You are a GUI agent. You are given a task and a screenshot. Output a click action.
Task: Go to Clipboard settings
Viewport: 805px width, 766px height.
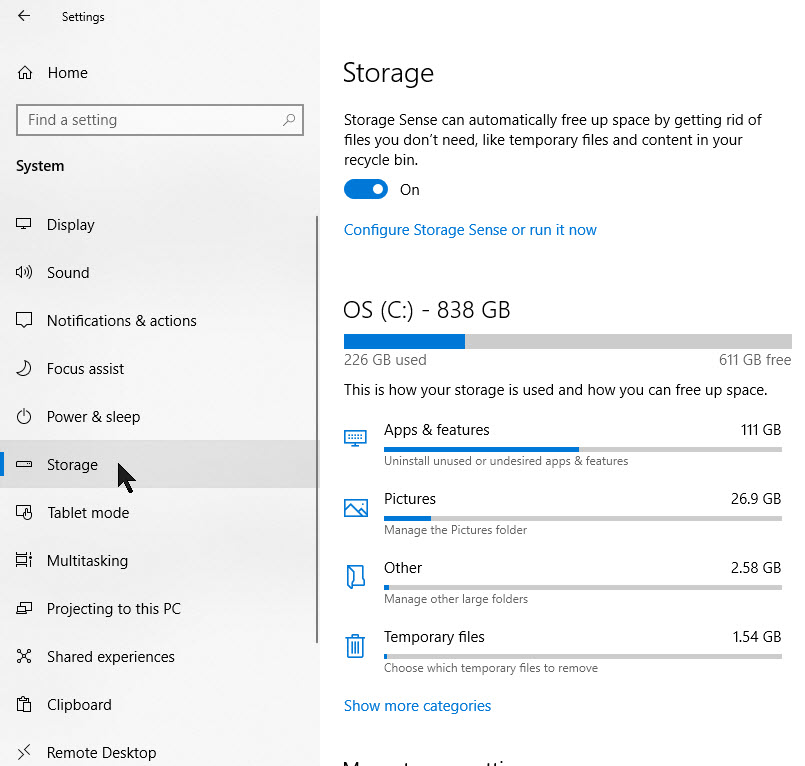tap(79, 705)
